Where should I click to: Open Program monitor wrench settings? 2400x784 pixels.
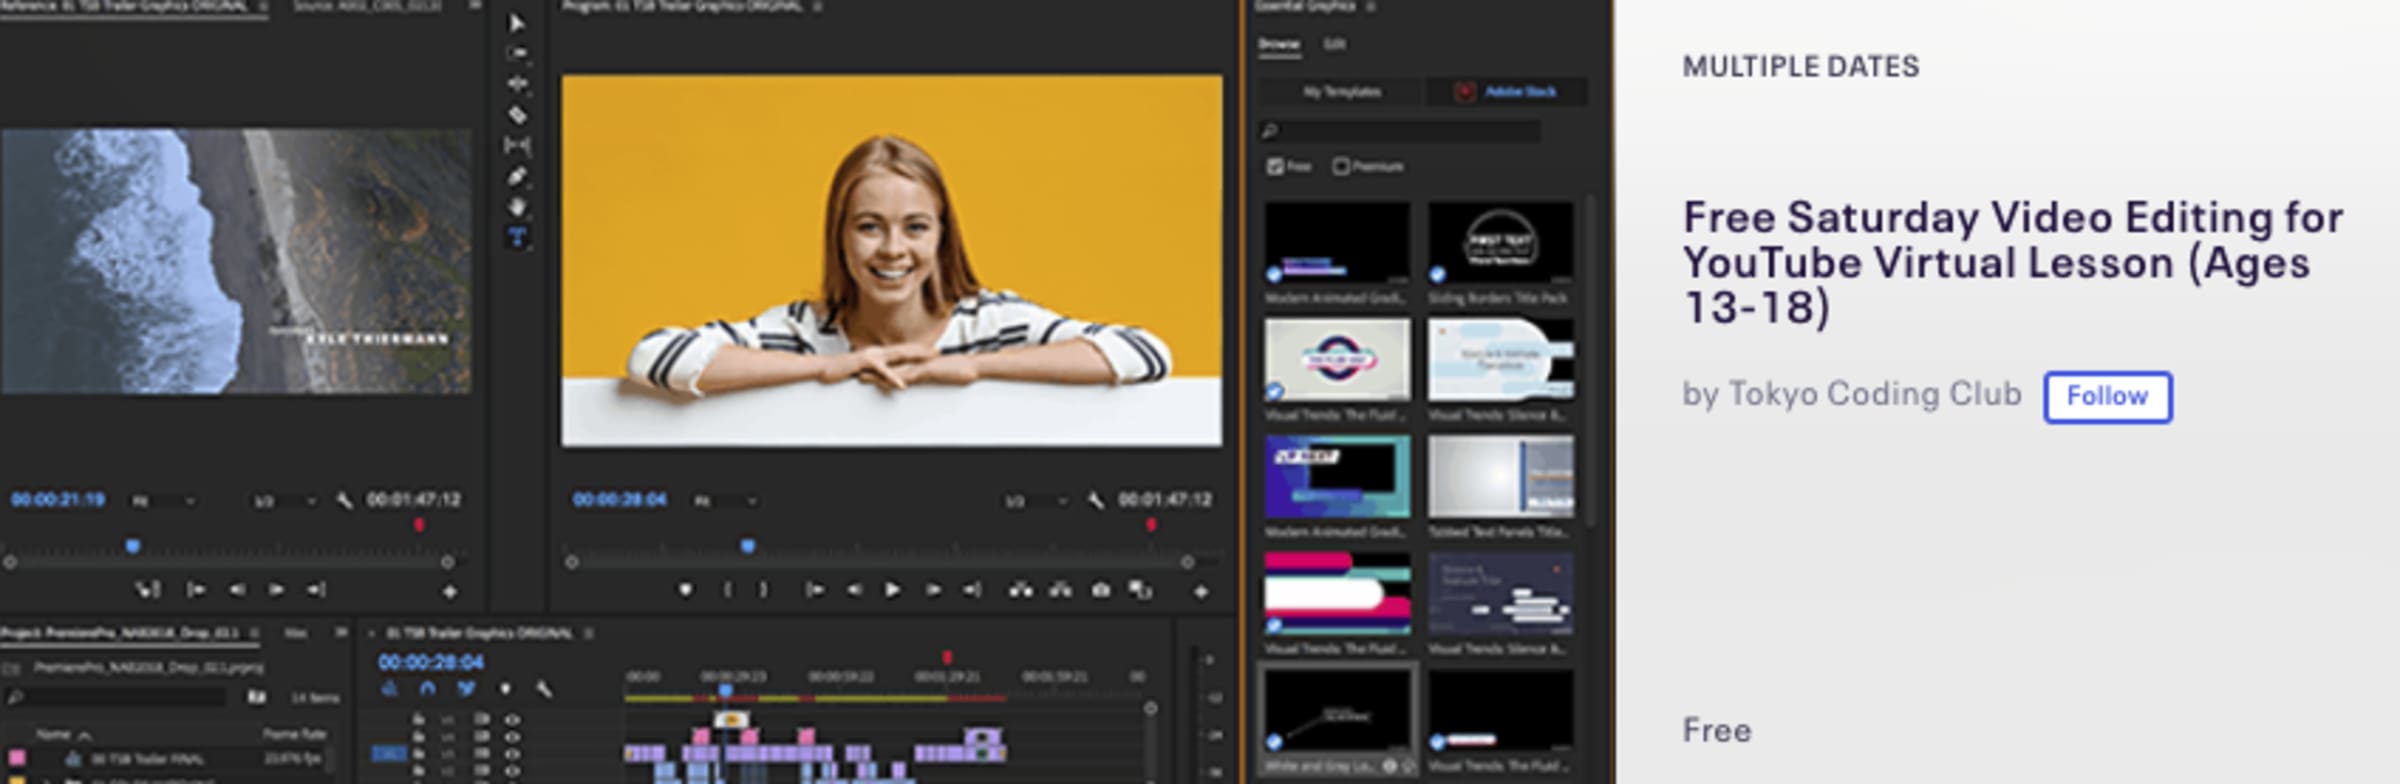(x=1096, y=500)
